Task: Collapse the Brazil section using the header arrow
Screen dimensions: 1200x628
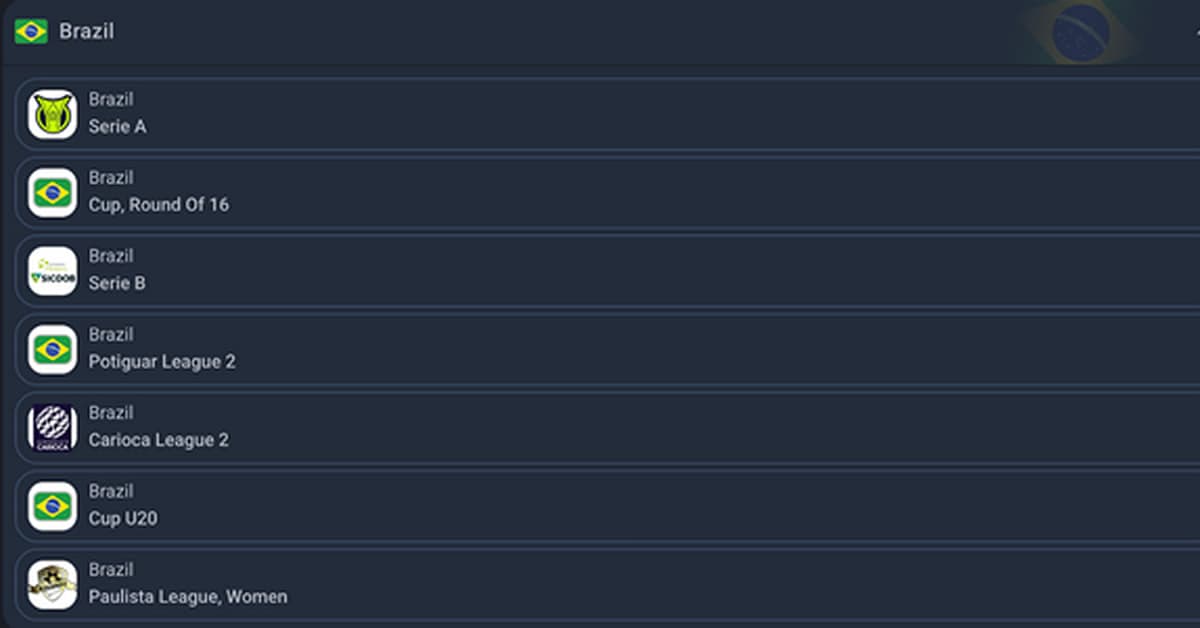Action: (1195, 31)
